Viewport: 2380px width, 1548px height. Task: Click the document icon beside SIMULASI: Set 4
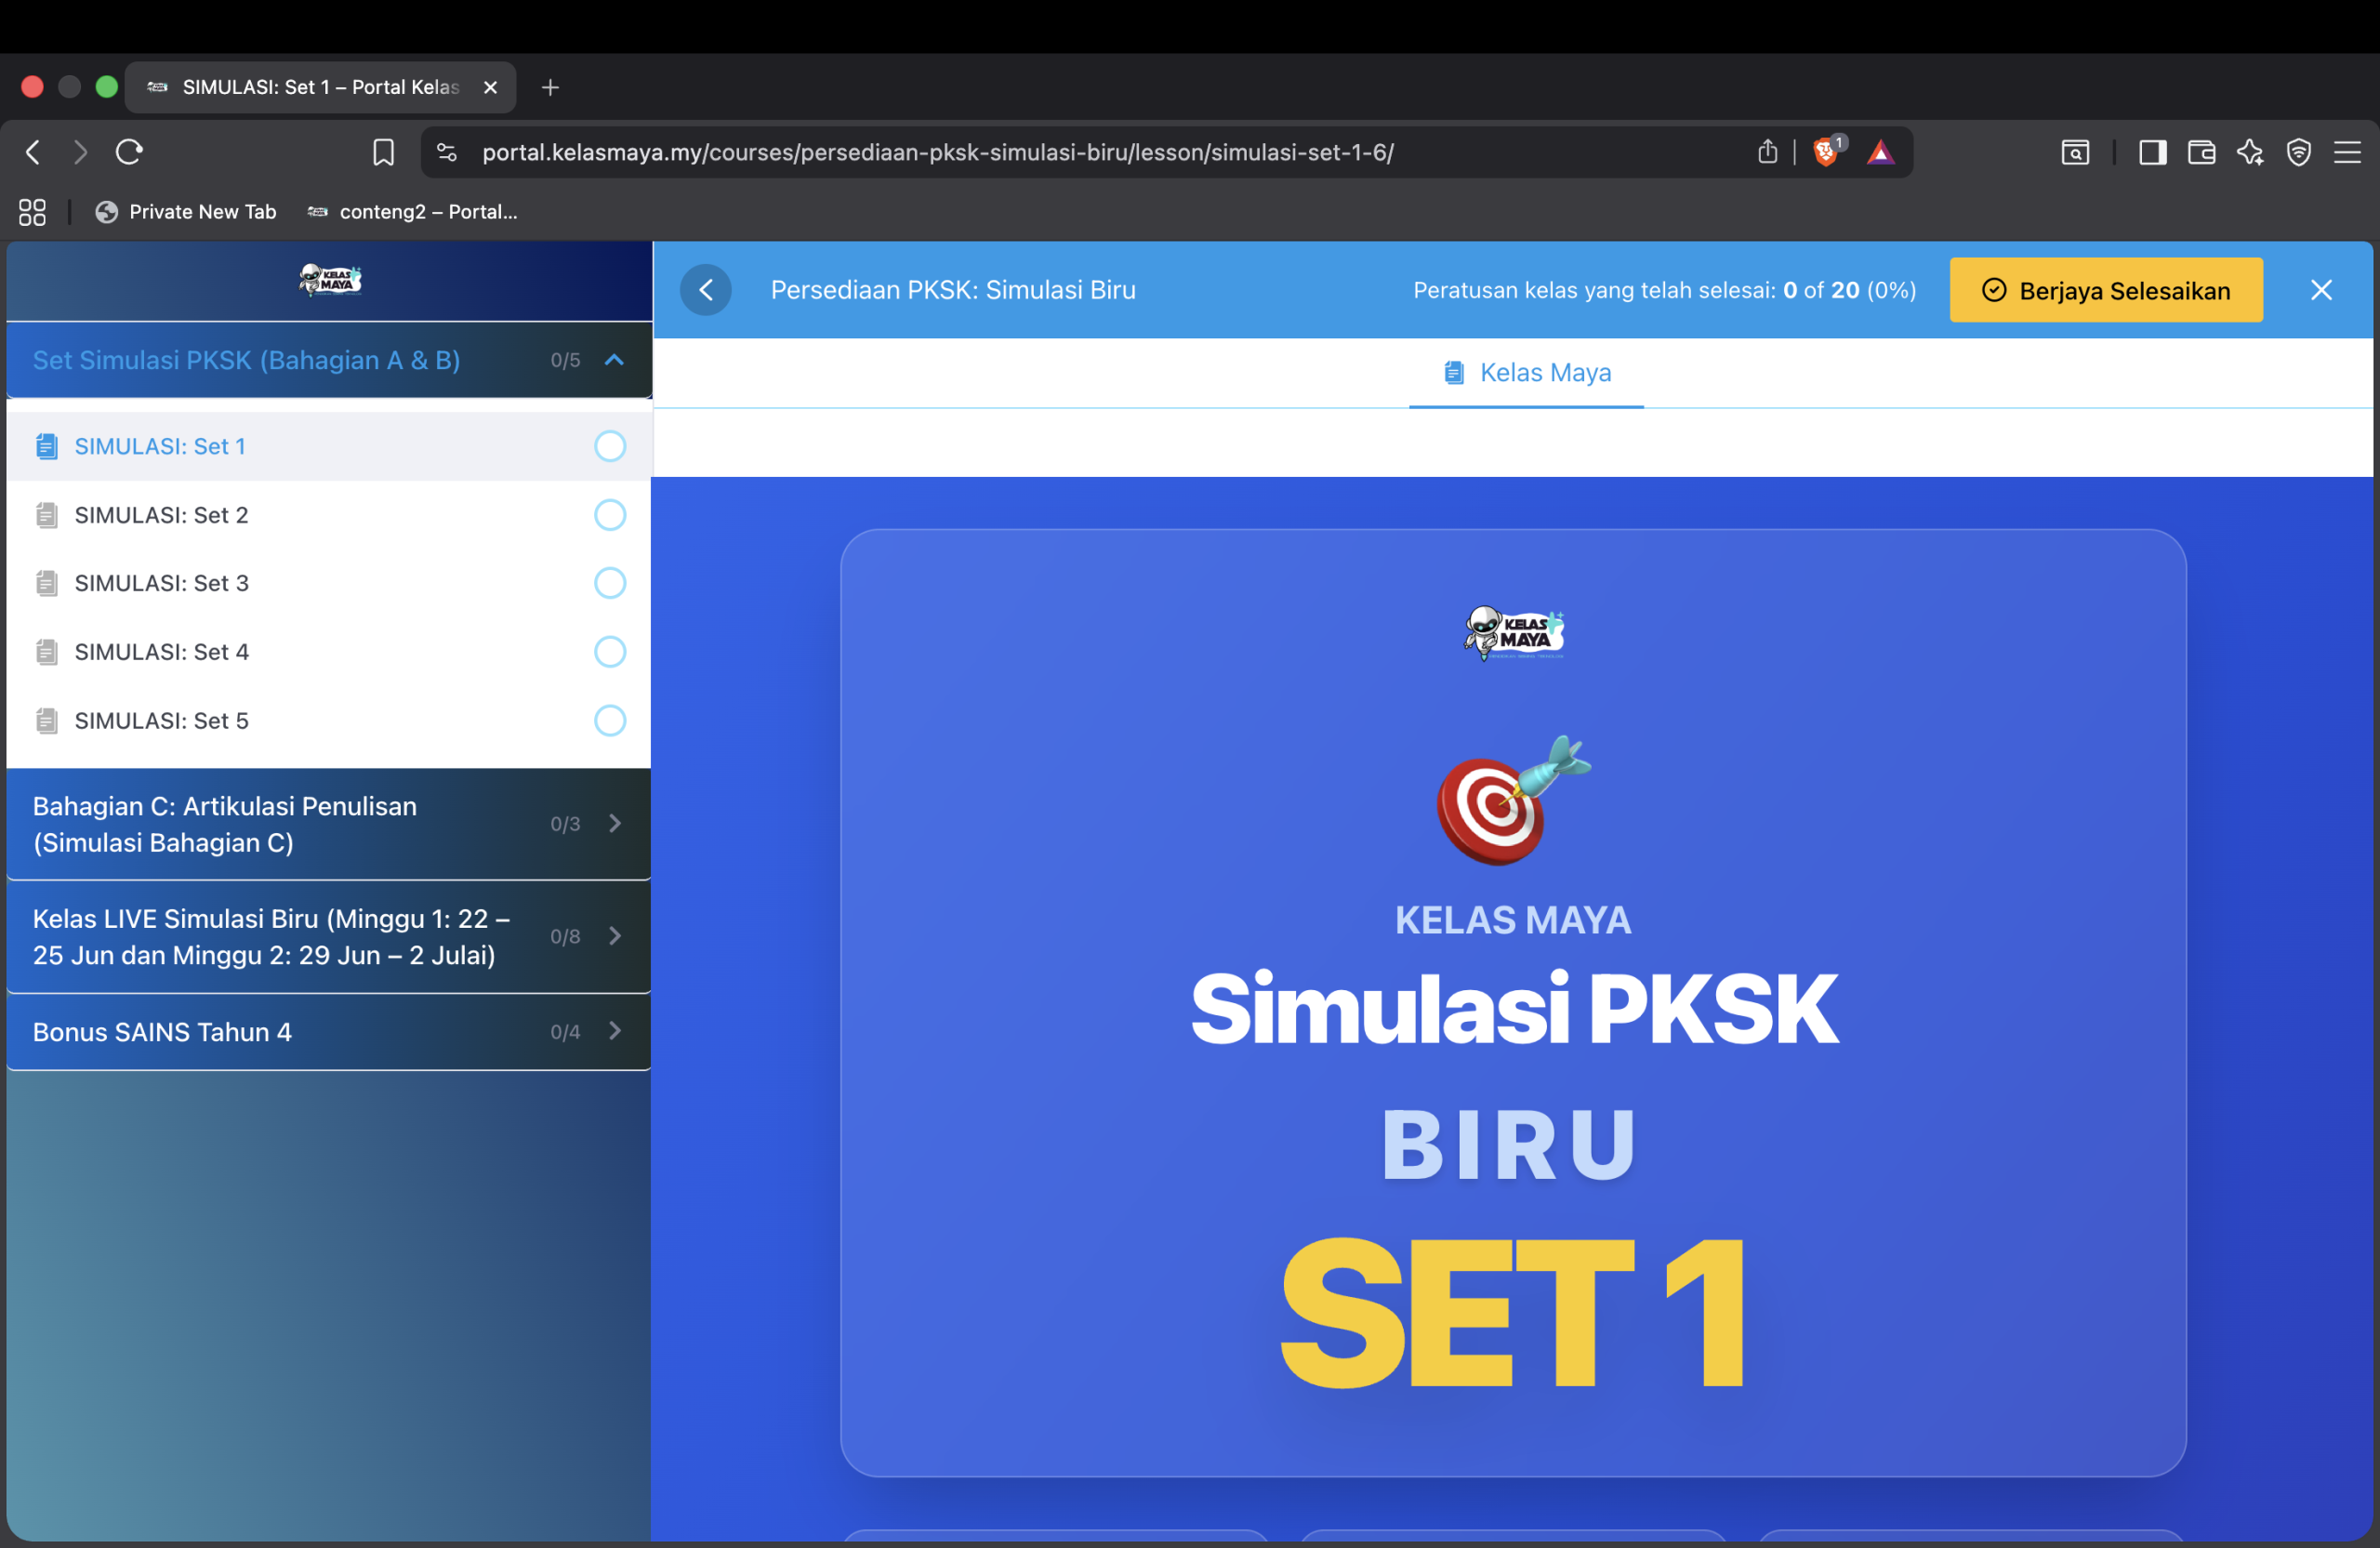(x=46, y=652)
